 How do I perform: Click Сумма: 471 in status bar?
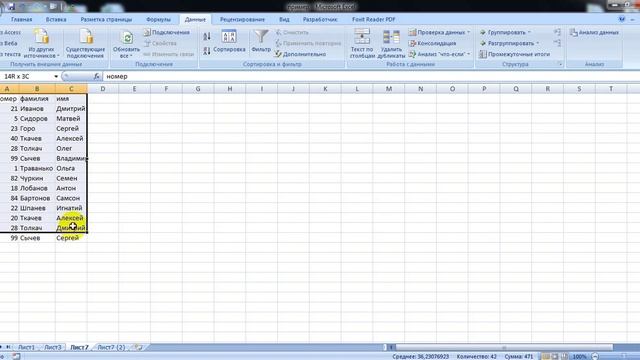pyautogui.click(x=518, y=356)
